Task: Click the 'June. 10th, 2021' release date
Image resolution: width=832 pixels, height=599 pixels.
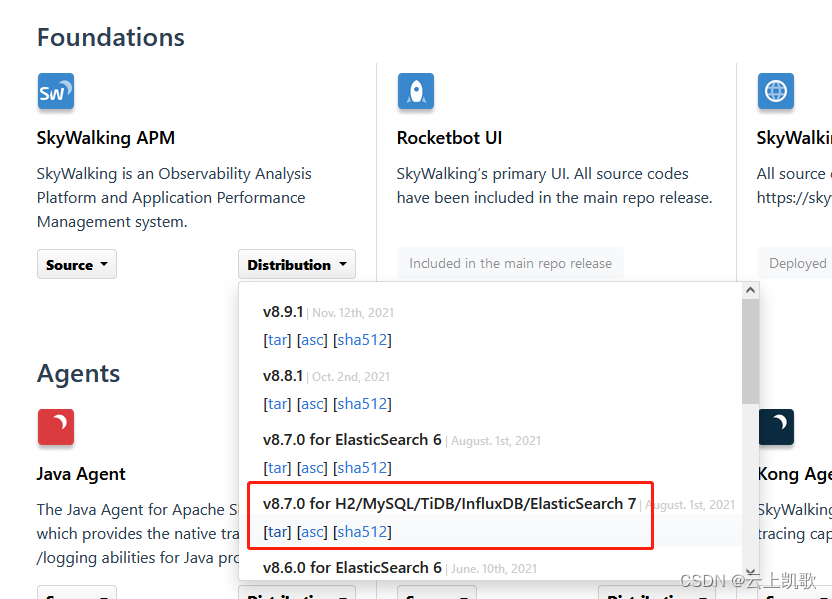Action: tap(494, 569)
